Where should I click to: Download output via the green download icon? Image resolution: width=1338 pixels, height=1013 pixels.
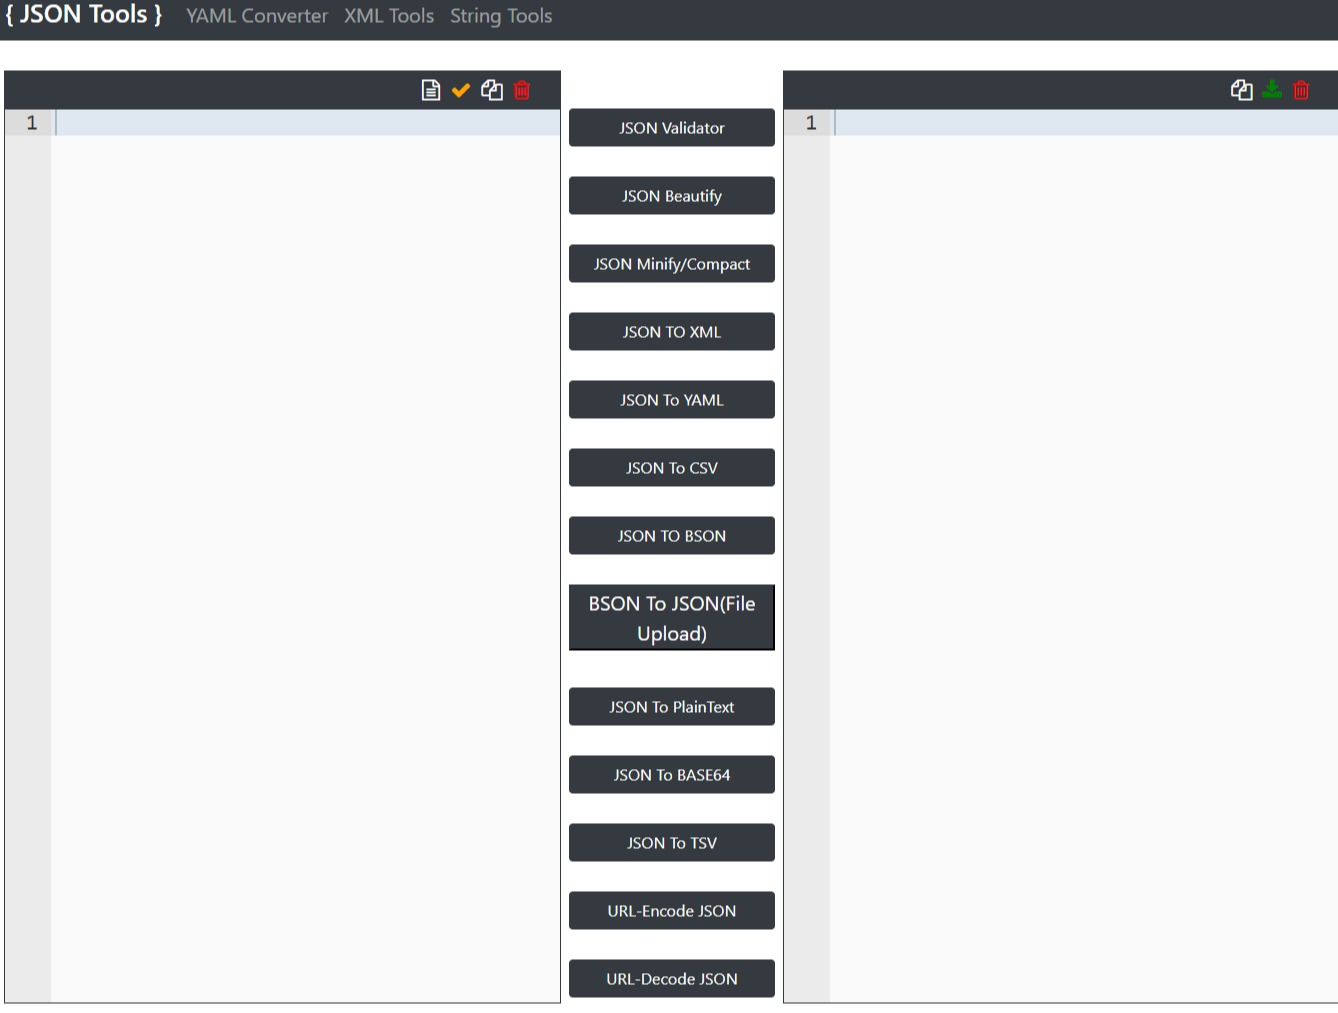(1271, 90)
